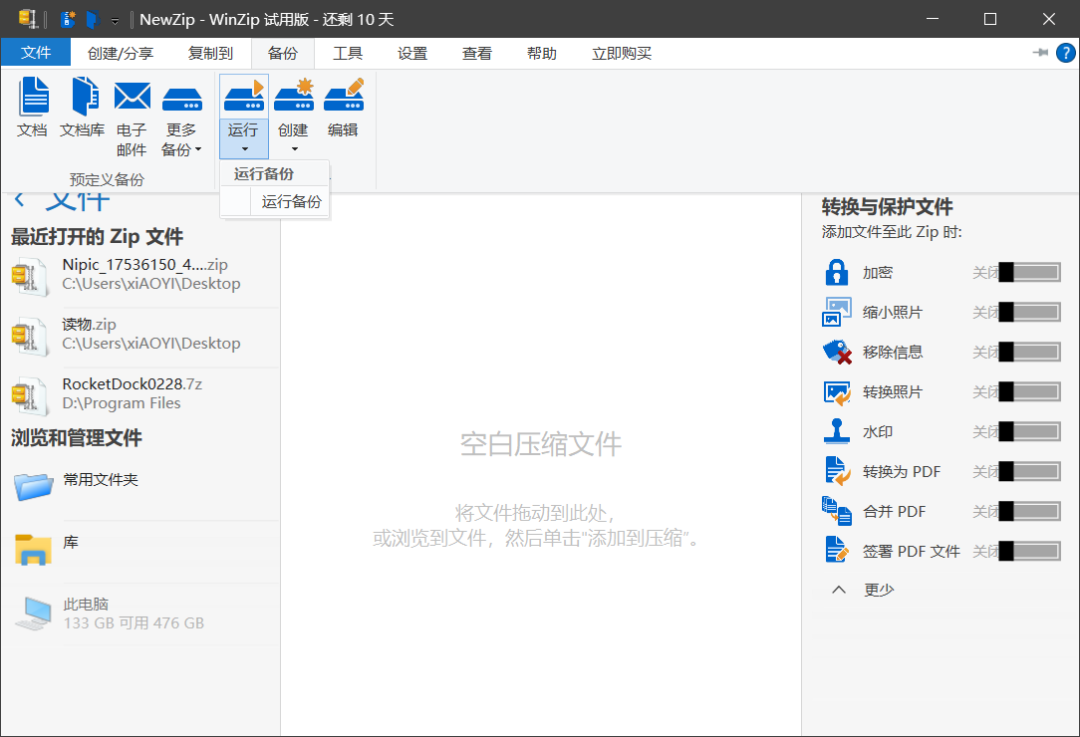Open the recent file 读物.zip
Viewport: 1080px width, 737px height.
click(x=89, y=324)
